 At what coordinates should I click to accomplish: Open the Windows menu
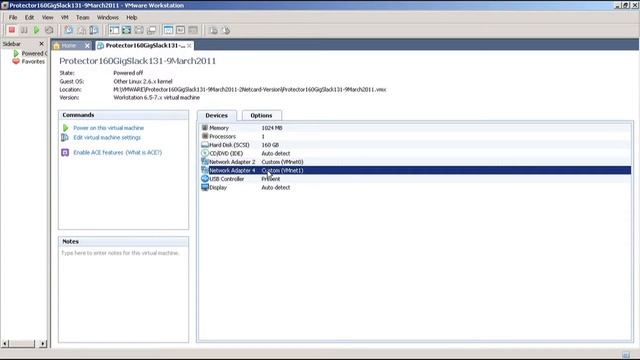pyautogui.click(x=108, y=18)
